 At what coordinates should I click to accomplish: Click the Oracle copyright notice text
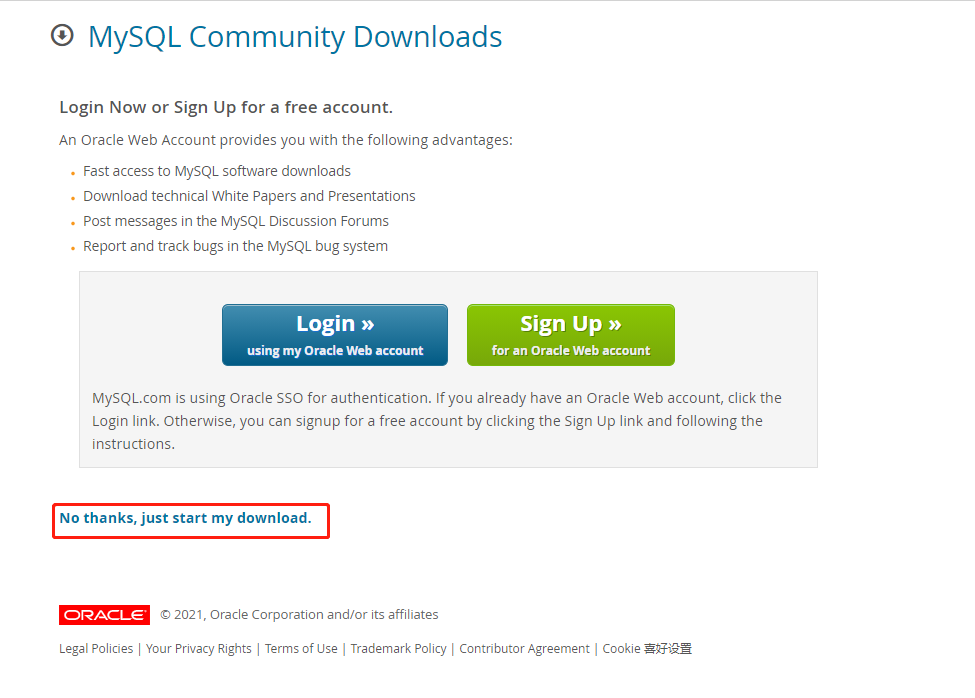tap(299, 615)
